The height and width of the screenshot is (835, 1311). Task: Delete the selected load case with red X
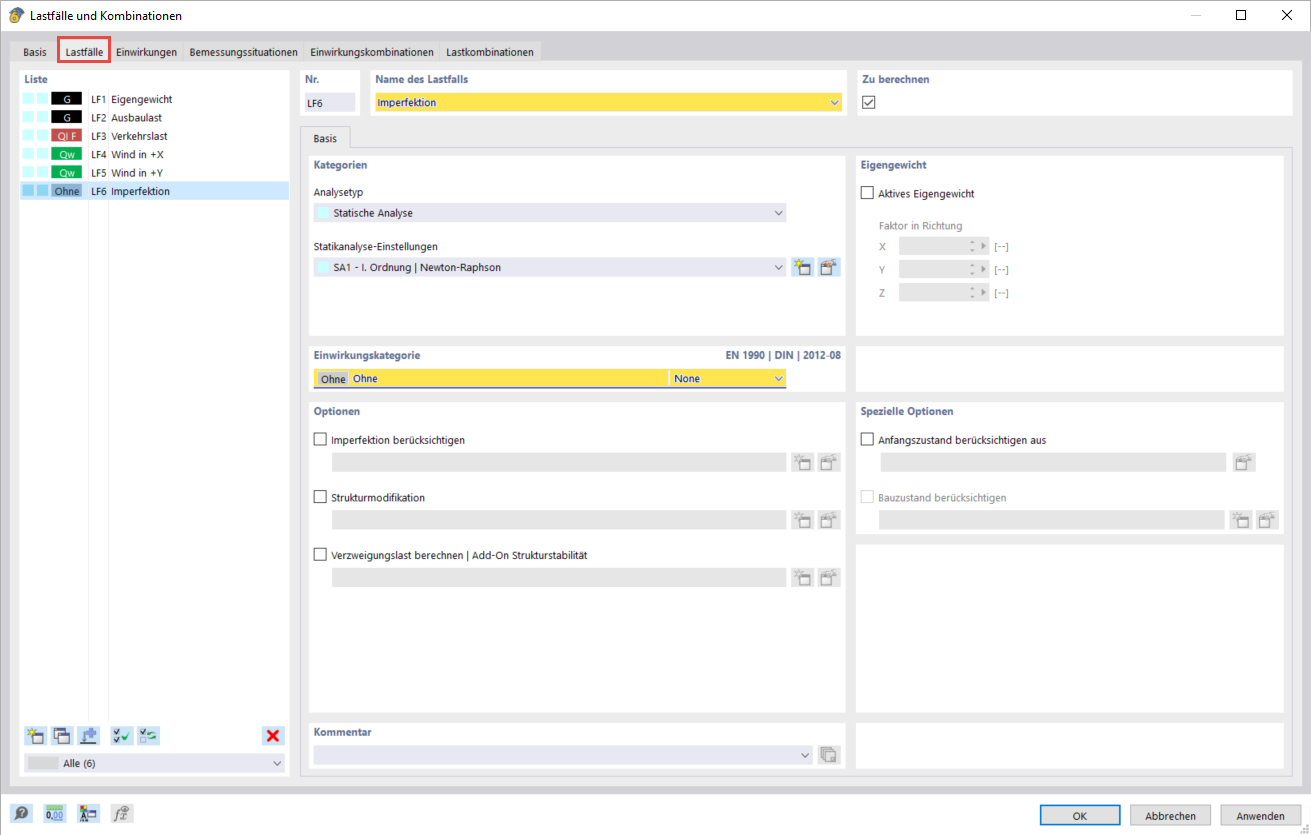[272, 736]
